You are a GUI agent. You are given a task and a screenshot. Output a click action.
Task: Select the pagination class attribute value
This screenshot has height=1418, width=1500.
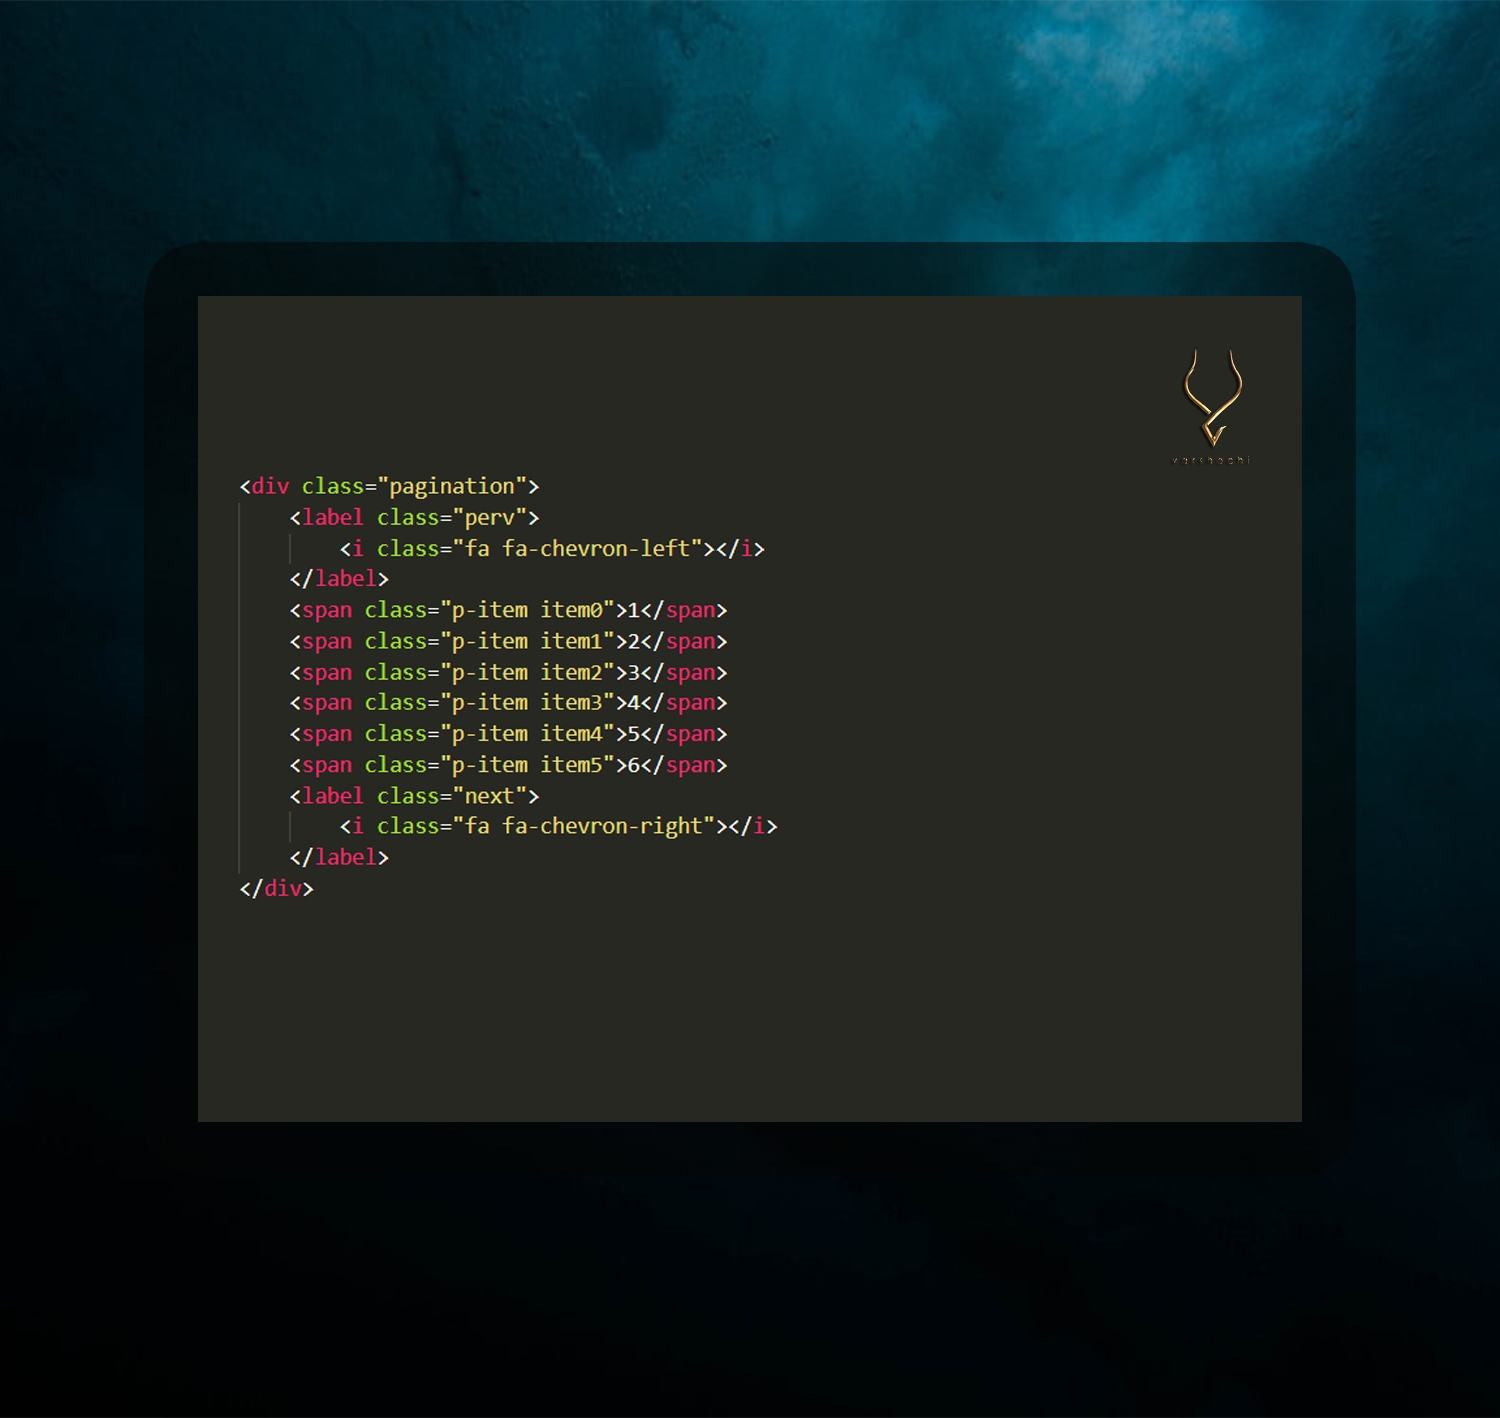pos(451,486)
